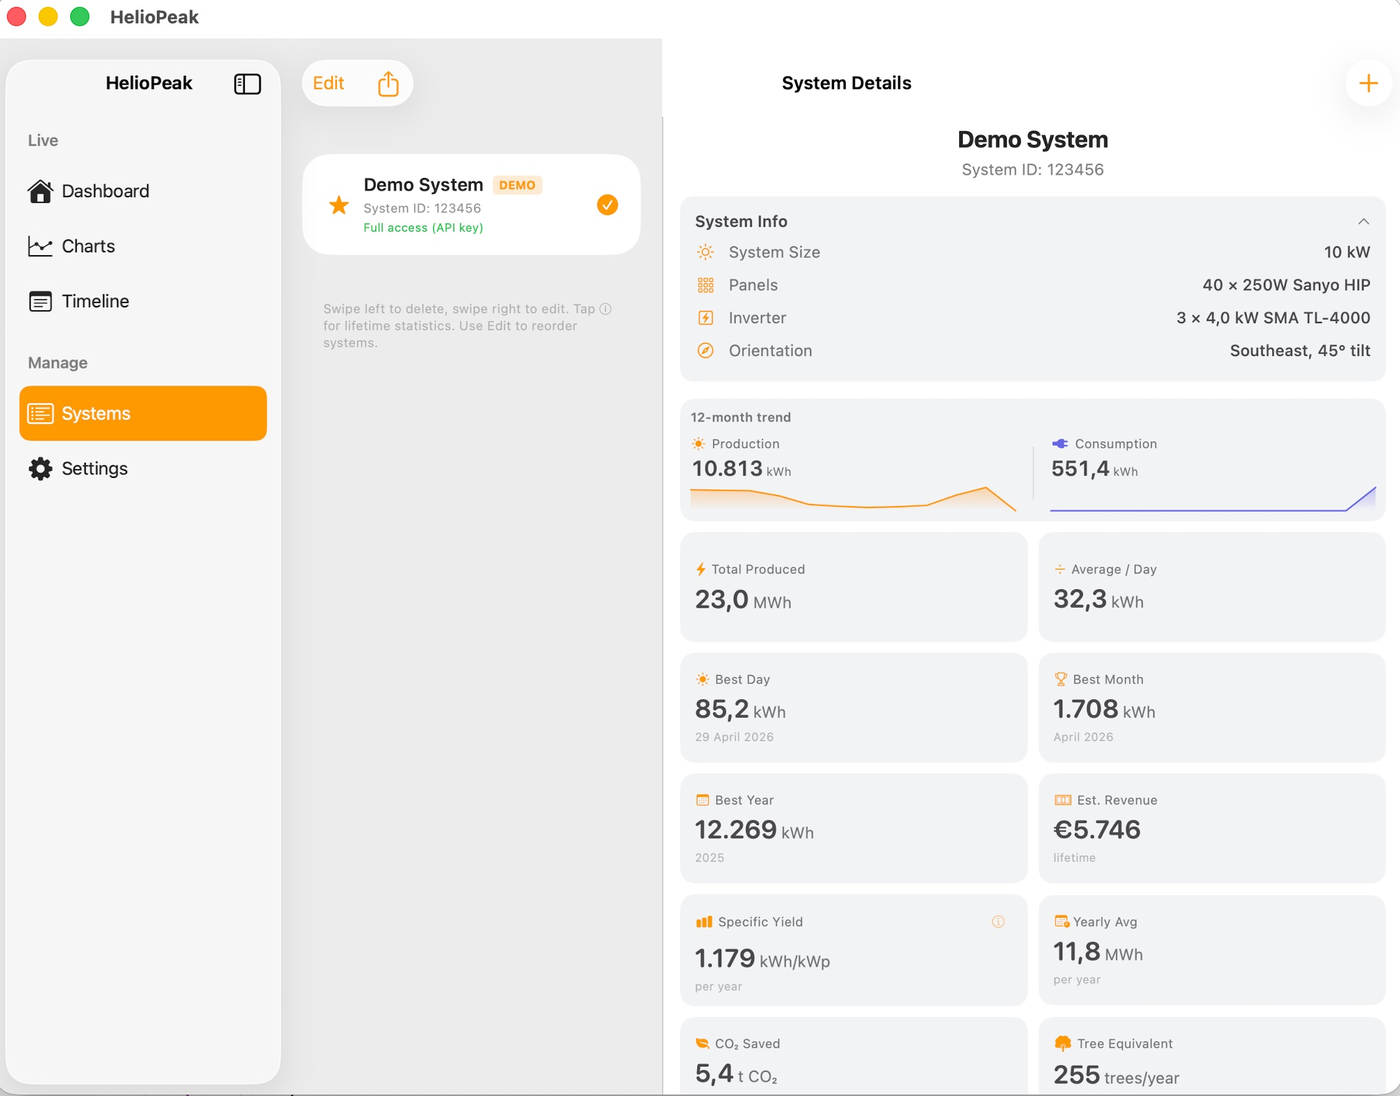Select Systems in the sidebar

coord(143,413)
